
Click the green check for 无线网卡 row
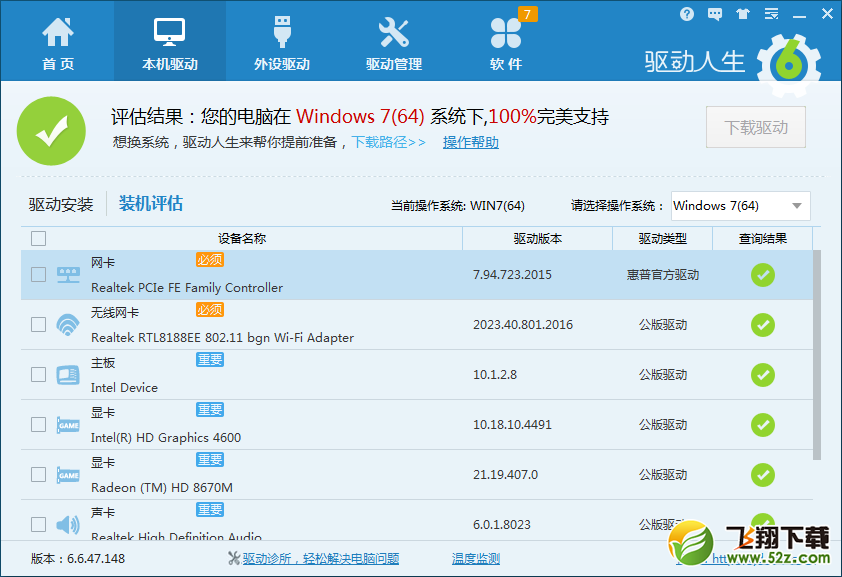pyautogui.click(x=763, y=325)
